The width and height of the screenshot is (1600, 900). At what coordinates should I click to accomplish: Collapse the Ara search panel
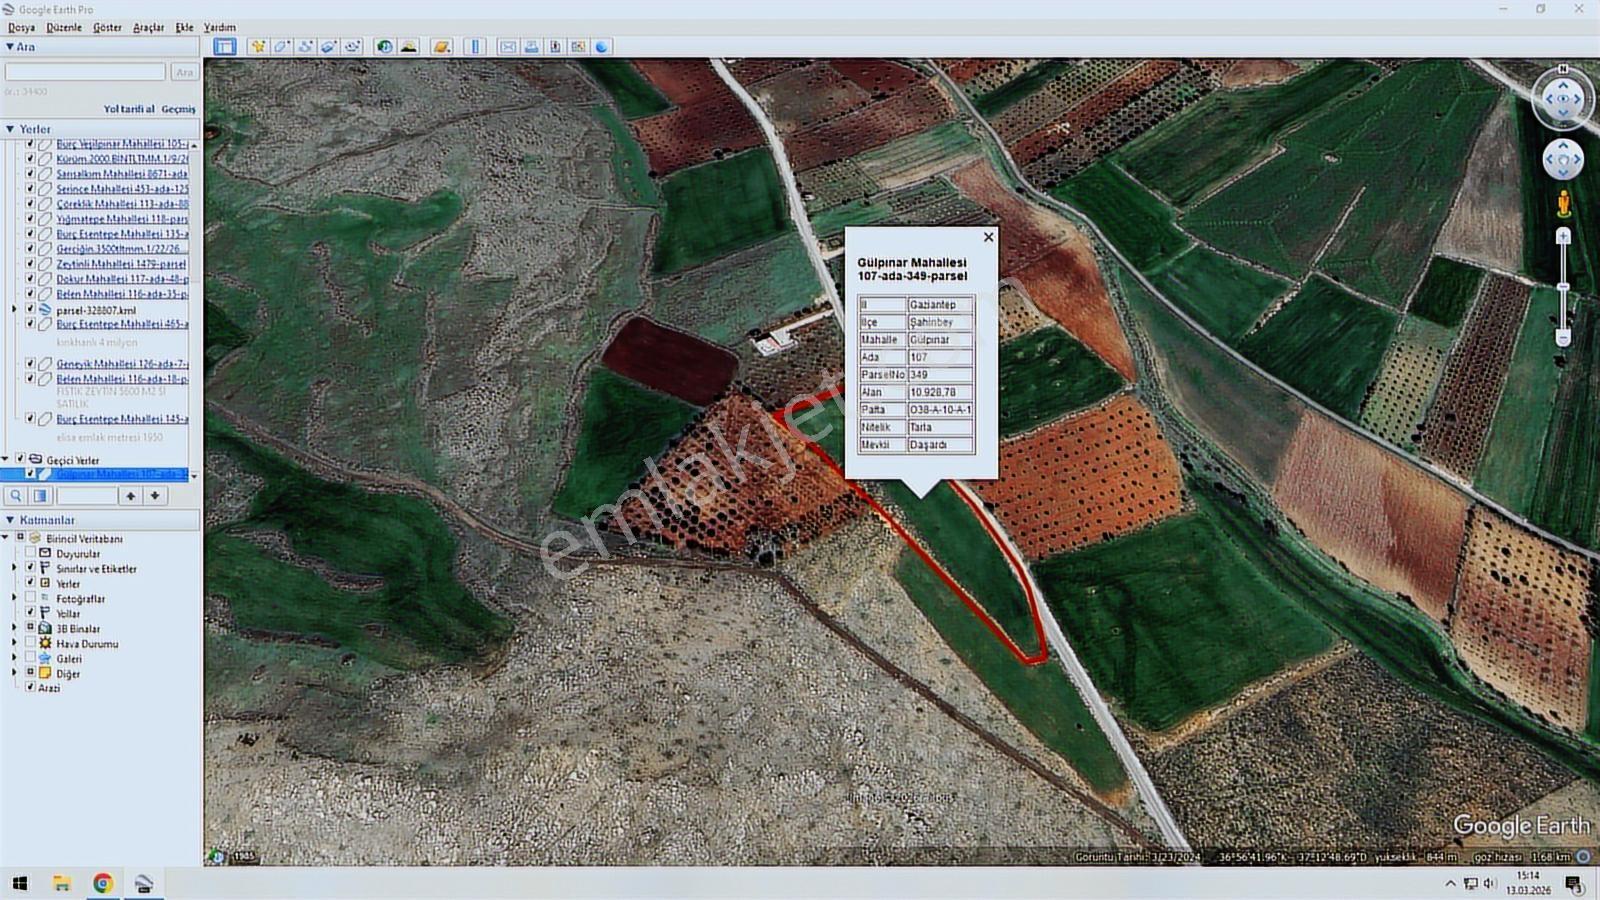point(10,47)
